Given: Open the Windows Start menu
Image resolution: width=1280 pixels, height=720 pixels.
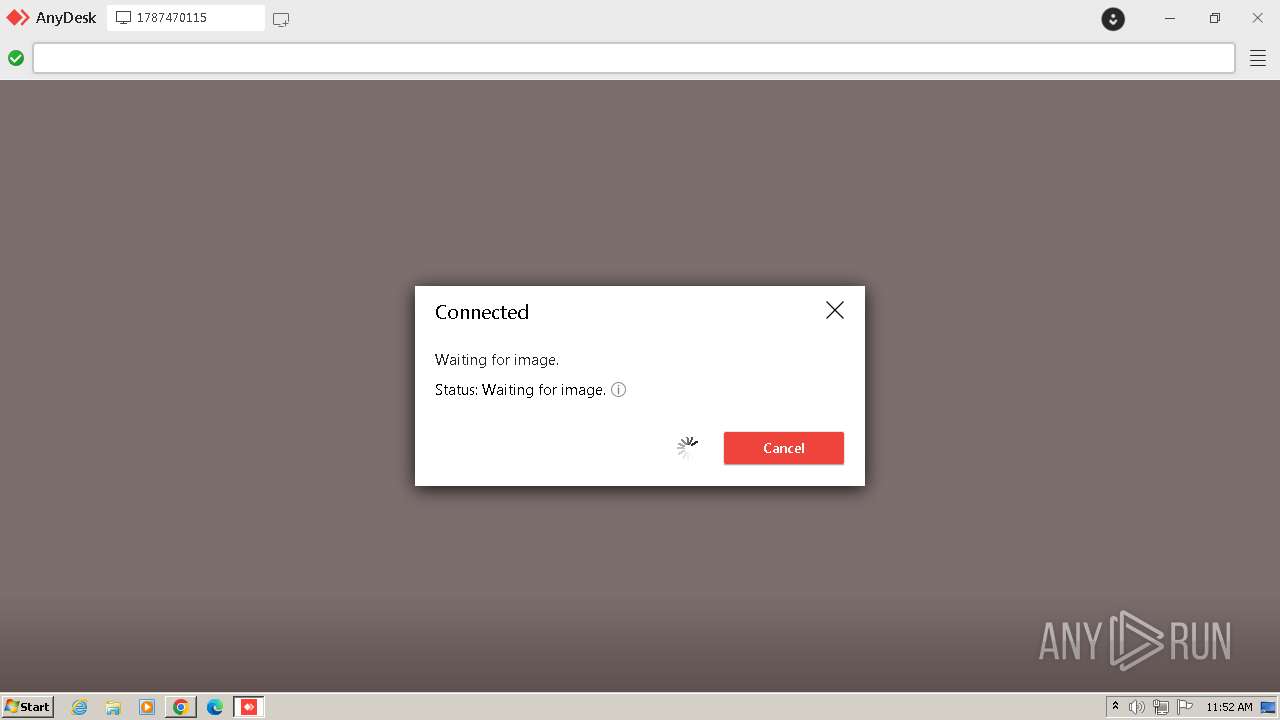Looking at the screenshot, I should (x=28, y=706).
